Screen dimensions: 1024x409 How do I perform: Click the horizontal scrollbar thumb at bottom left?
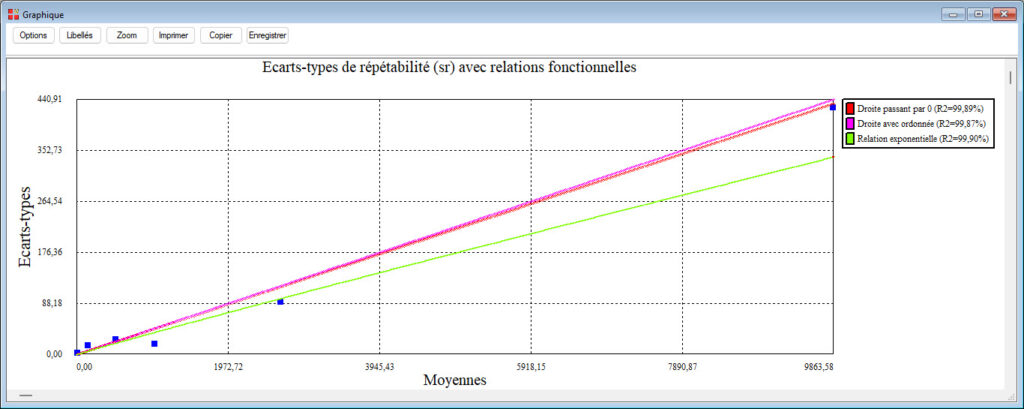pos(25,397)
